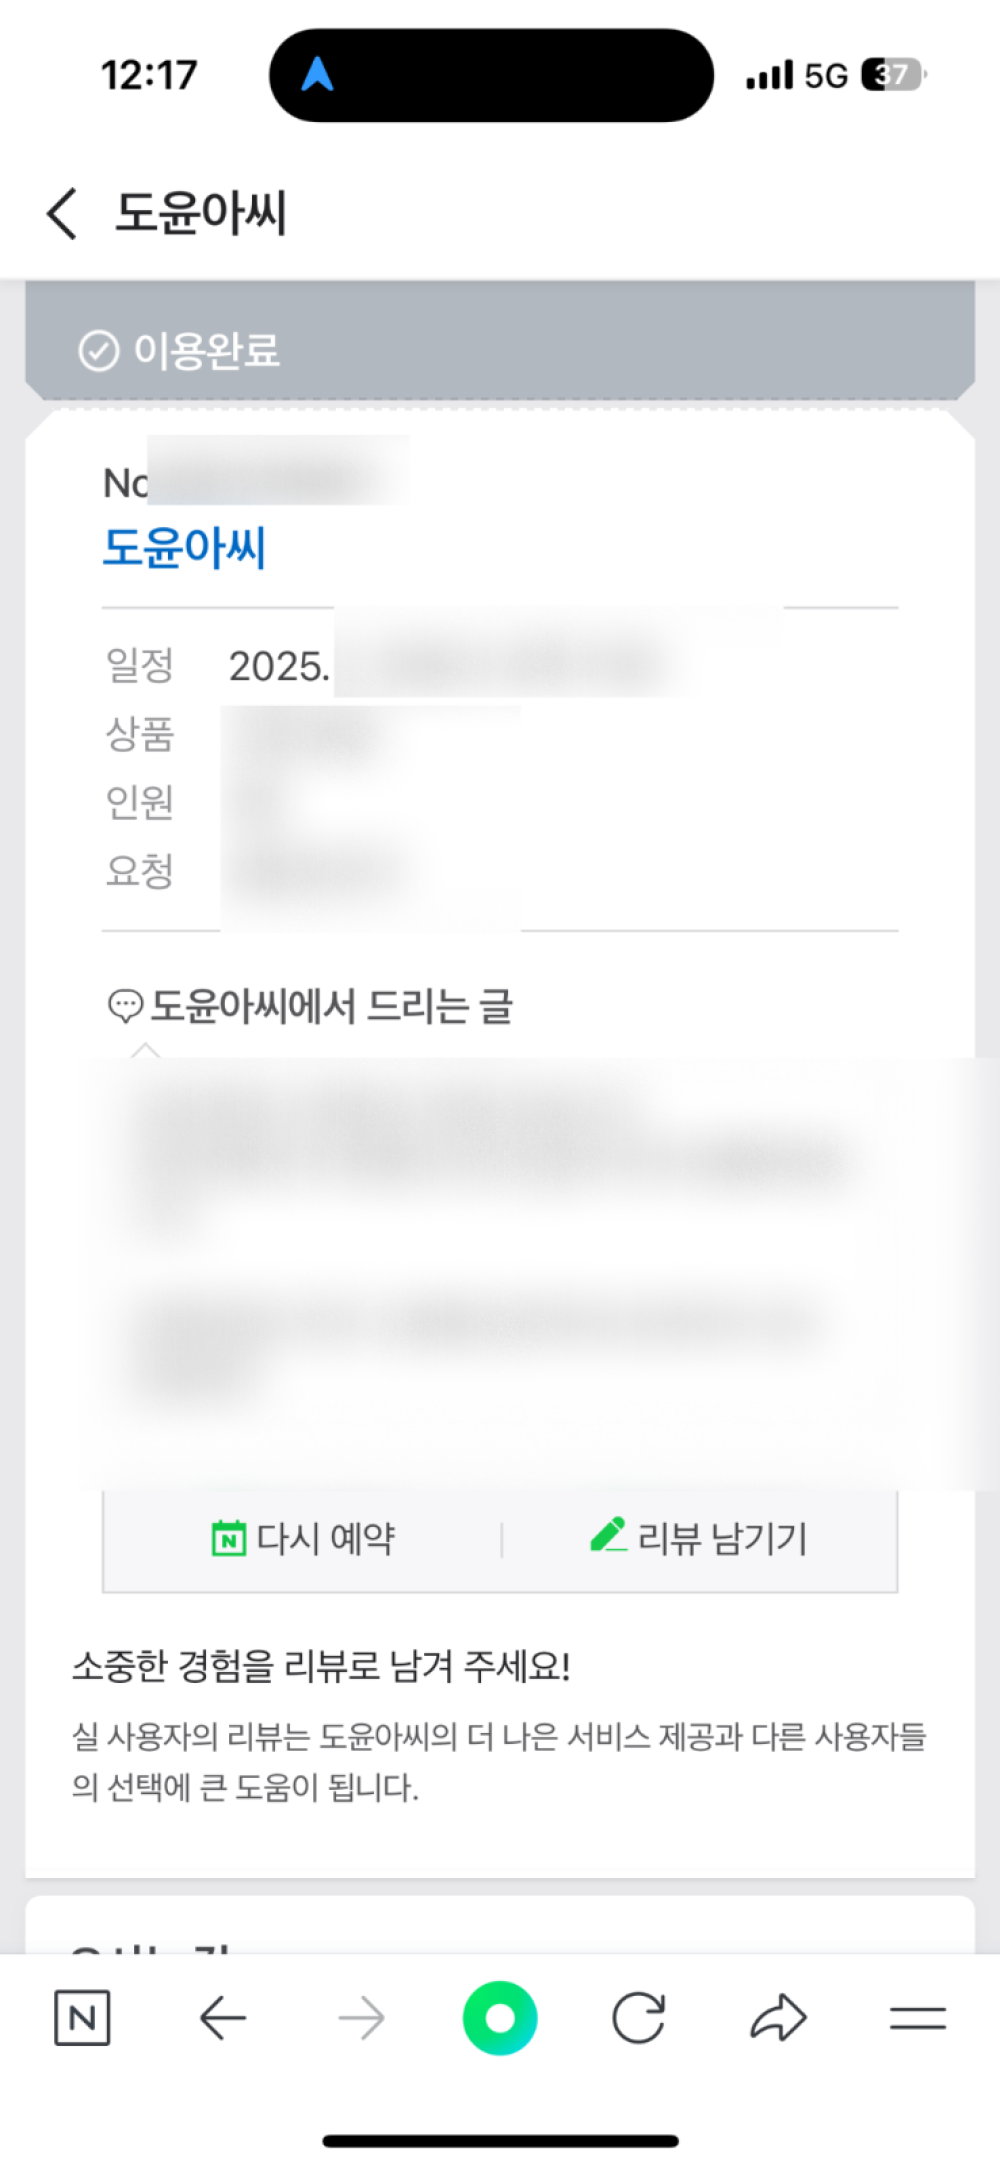The image size is (1000, 2168).
Task: Open the green Naver search circle
Action: tap(500, 2018)
